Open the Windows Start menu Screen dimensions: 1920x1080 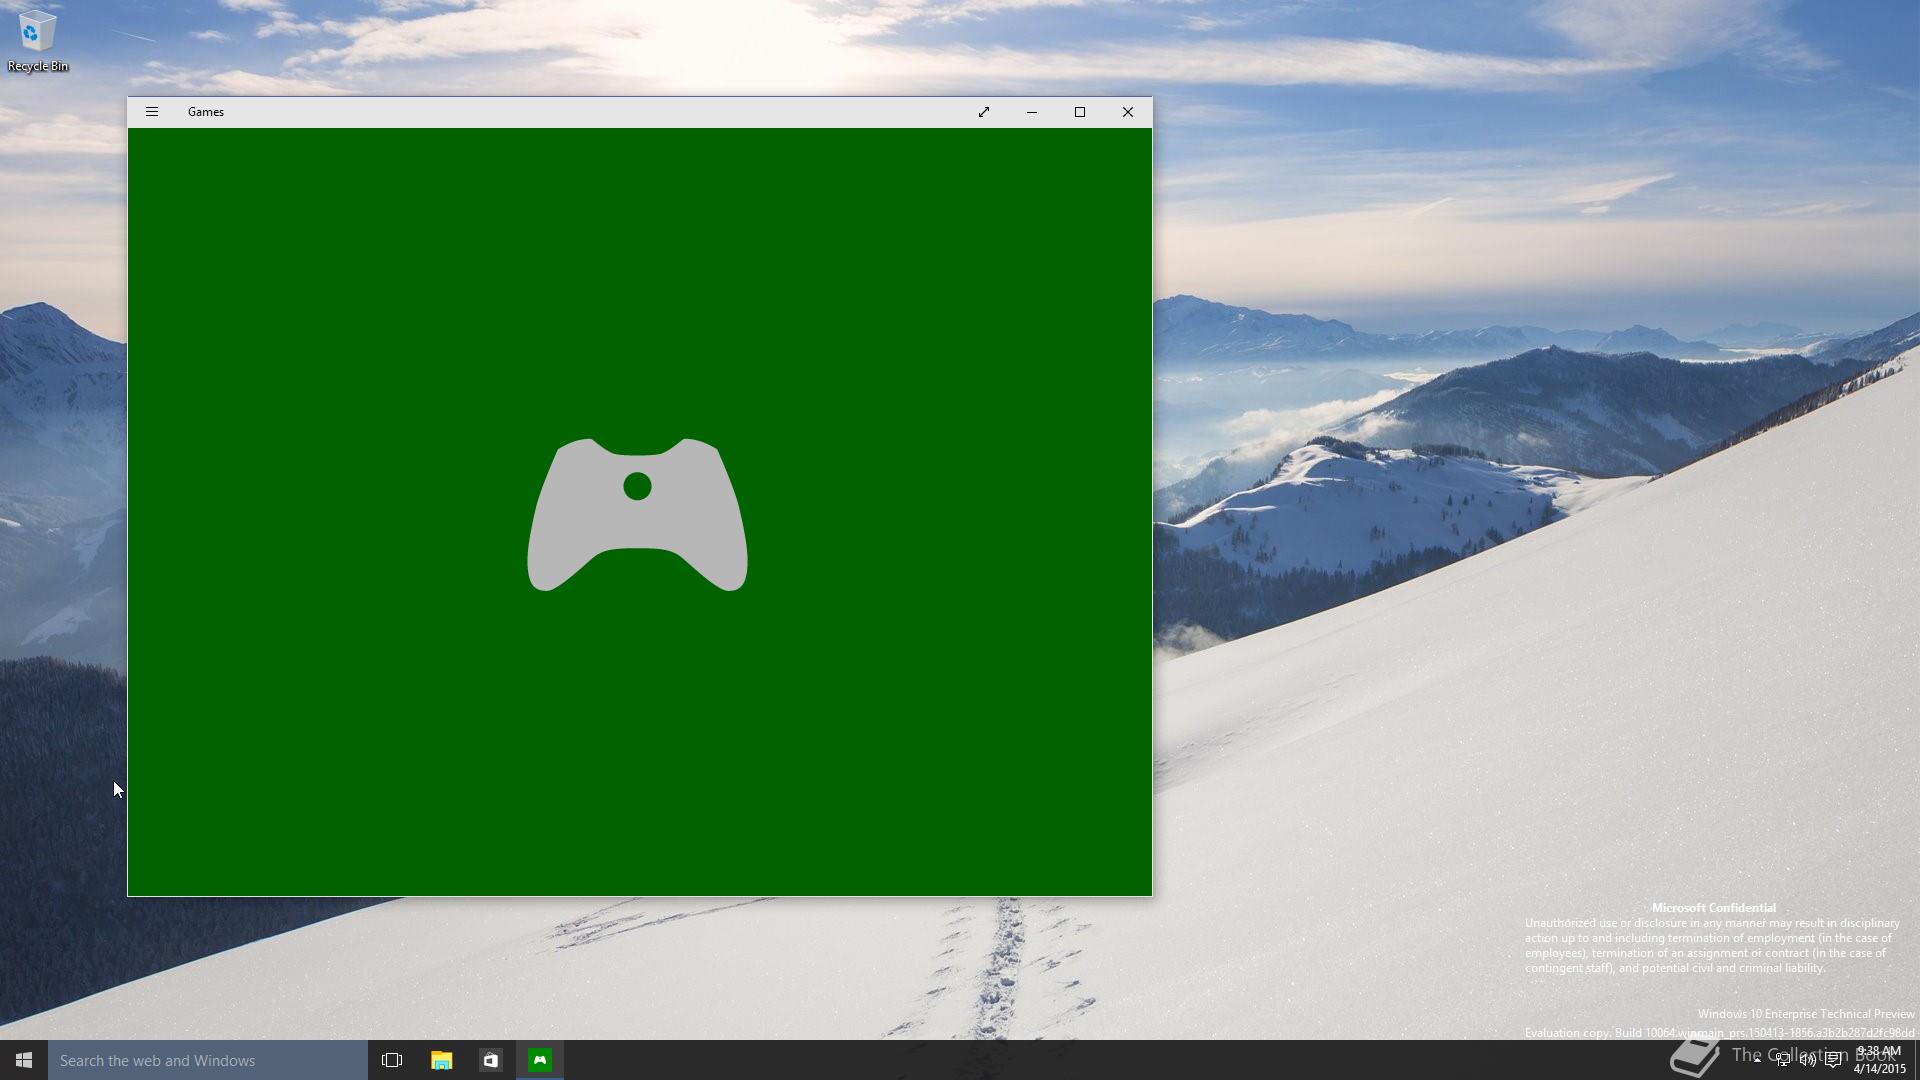point(24,1060)
